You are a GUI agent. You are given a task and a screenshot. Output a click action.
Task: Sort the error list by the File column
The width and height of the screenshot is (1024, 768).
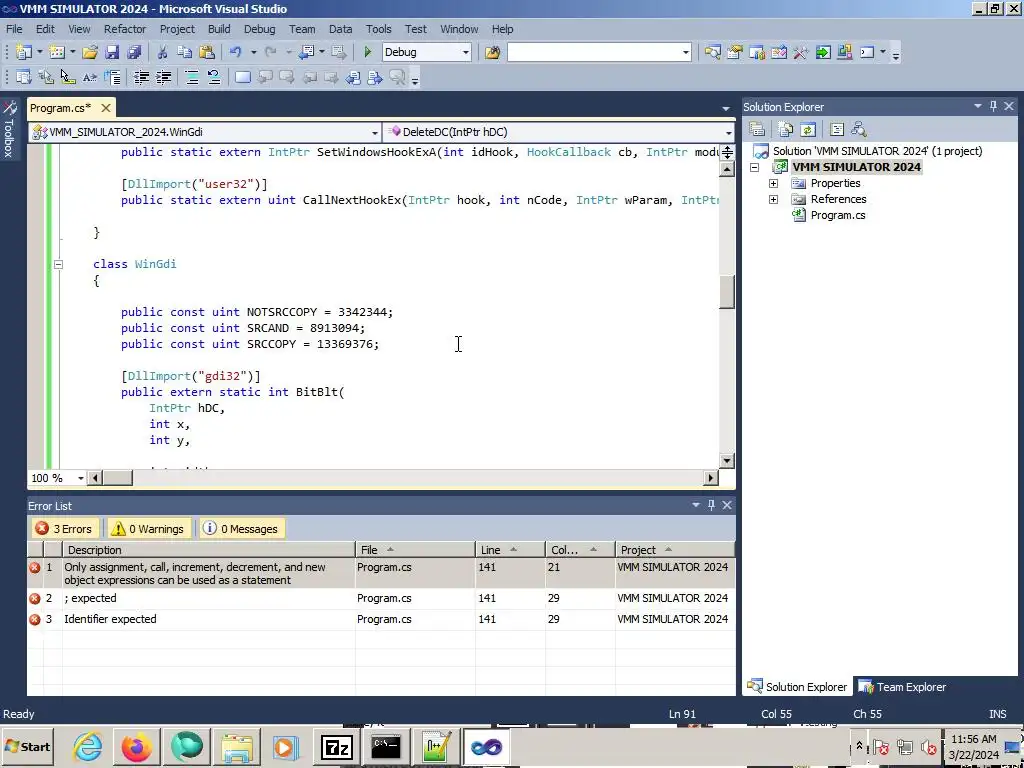tap(415, 550)
